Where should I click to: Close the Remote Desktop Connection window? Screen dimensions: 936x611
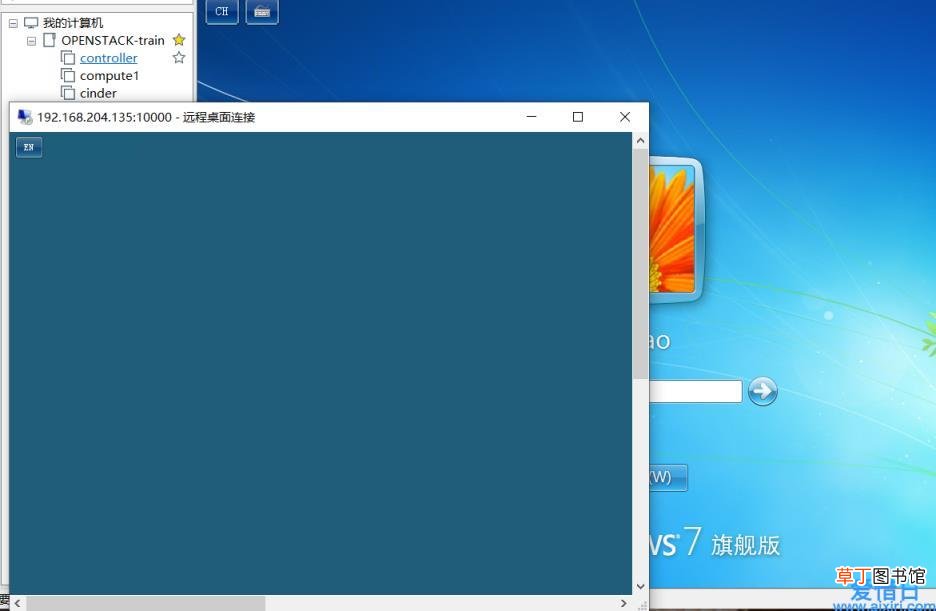click(625, 117)
